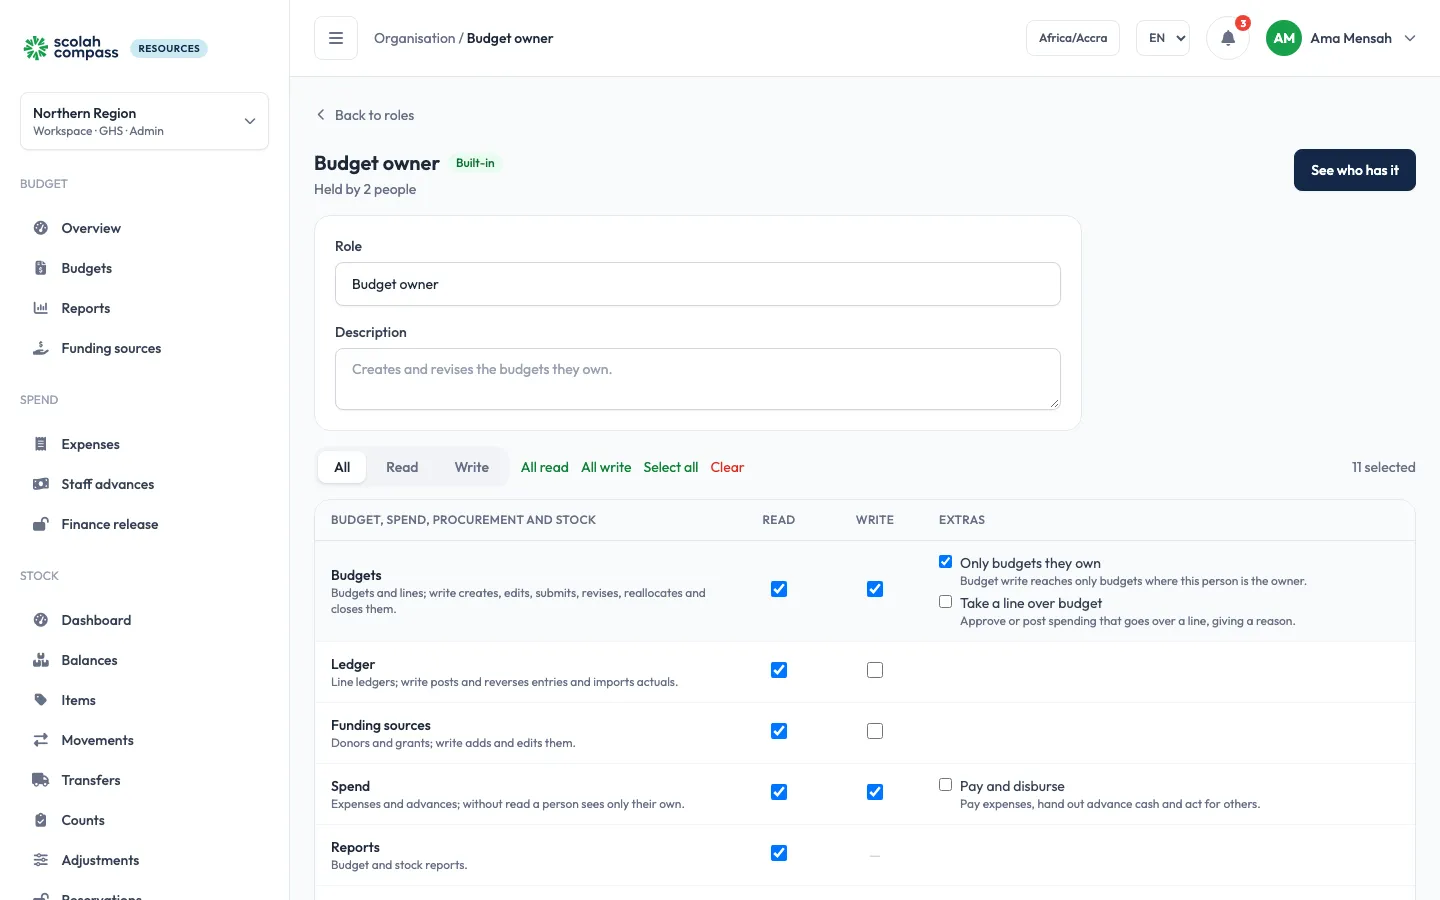Enable Ledger write permission

(875, 670)
